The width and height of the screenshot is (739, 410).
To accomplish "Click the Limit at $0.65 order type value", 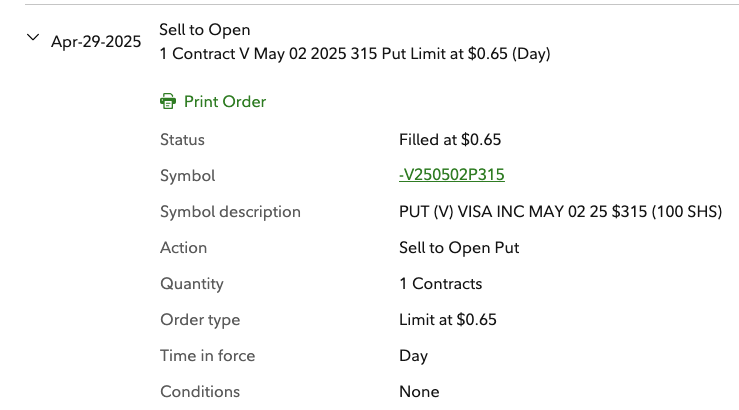I will [x=448, y=320].
